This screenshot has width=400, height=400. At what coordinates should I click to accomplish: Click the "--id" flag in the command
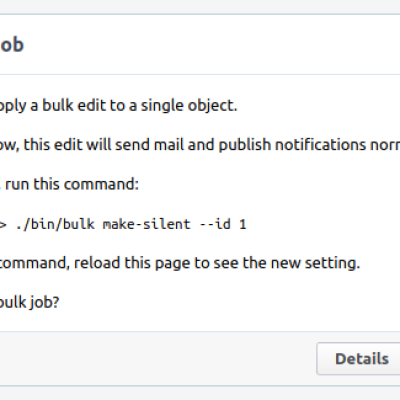[215, 224]
